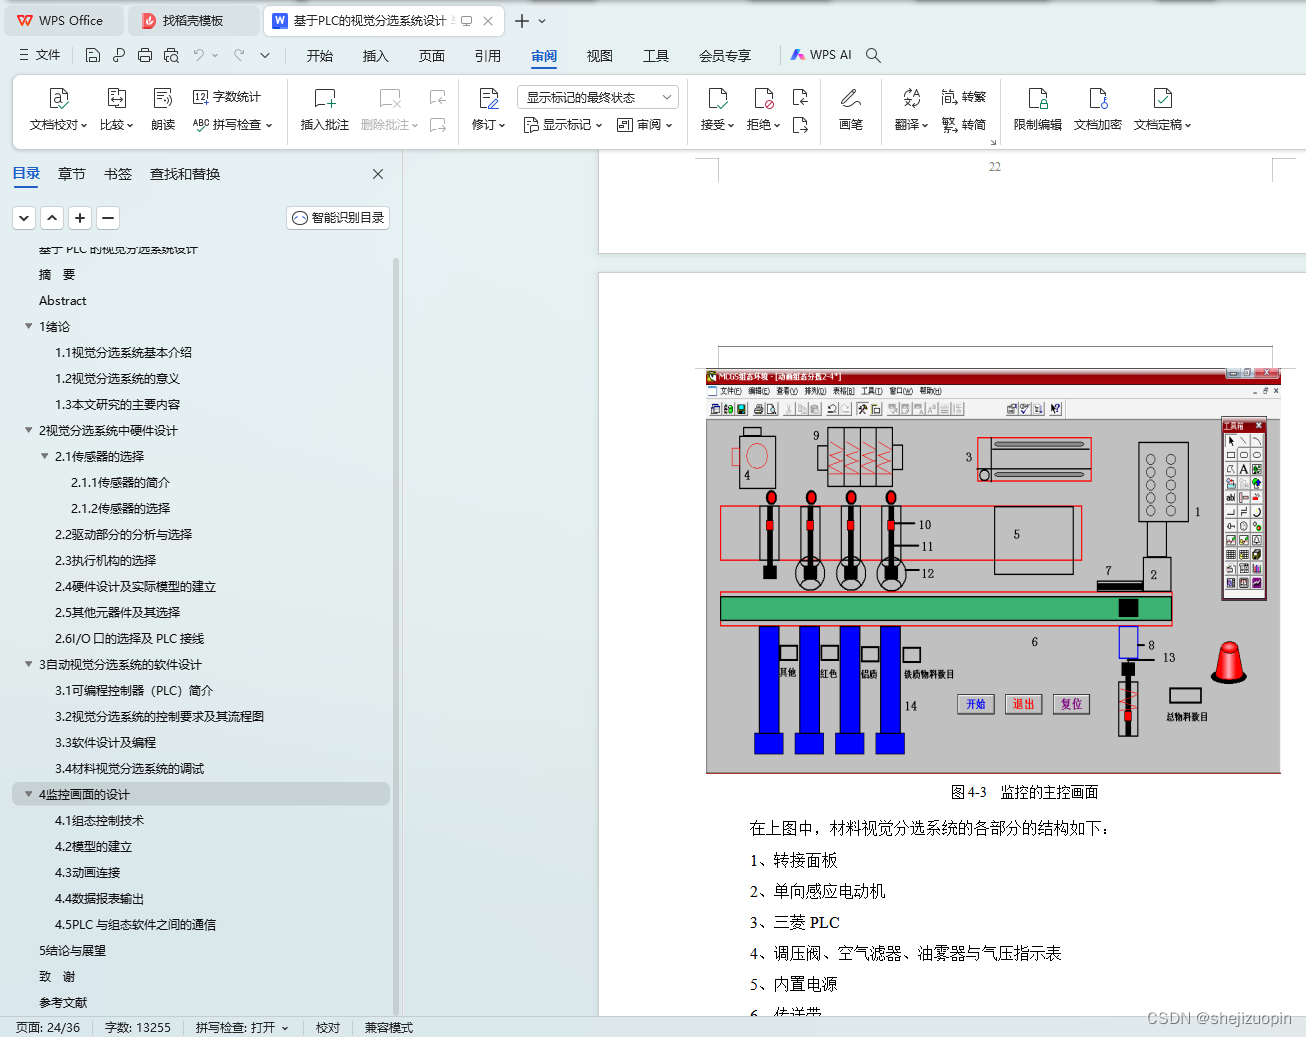Click 校对 in status bar
Viewport: 1306px width, 1037px height.
(x=328, y=1027)
